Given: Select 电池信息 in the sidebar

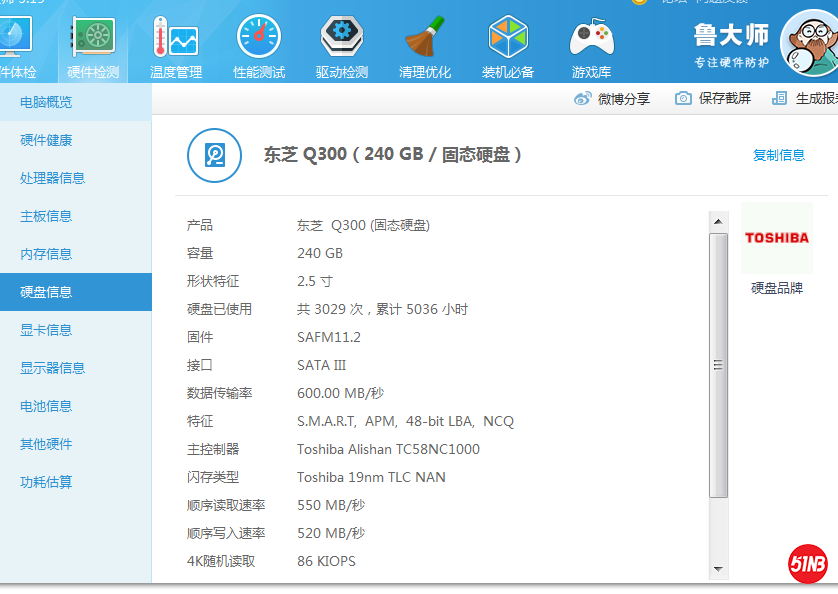Looking at the screenshot, I should coord(46,406).
